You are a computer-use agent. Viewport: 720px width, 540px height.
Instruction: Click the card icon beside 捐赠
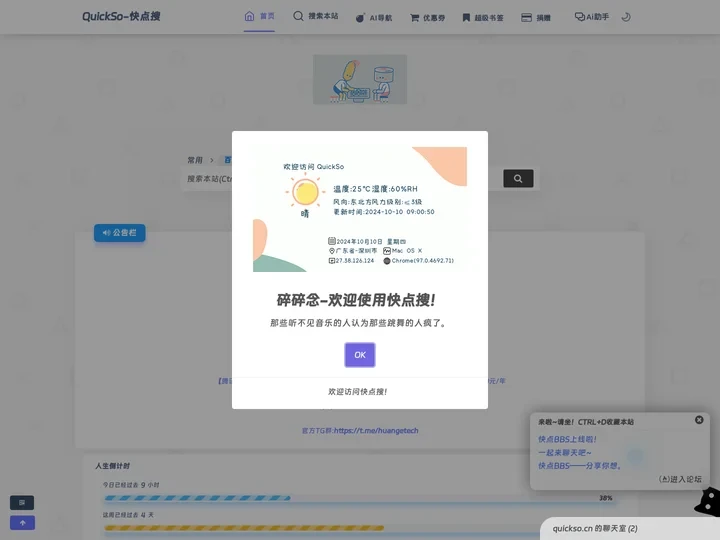[x=526, y=17]
